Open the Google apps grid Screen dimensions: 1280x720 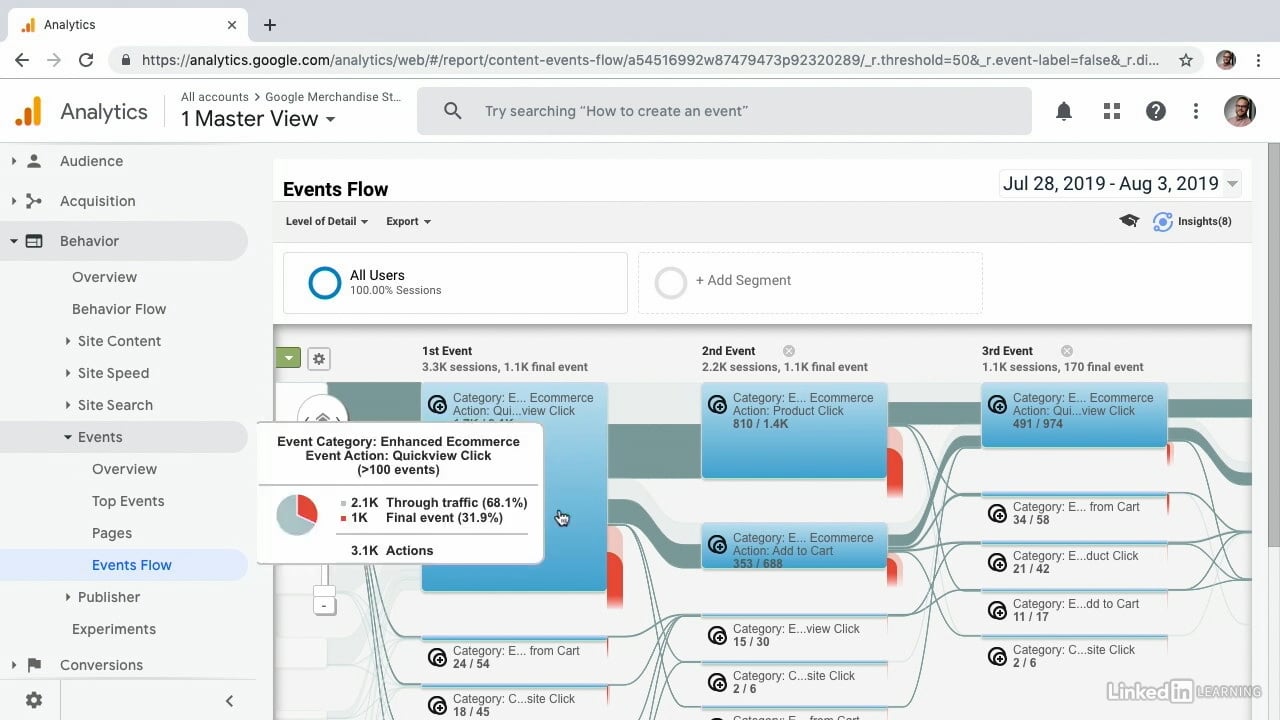click(1112, 111)
